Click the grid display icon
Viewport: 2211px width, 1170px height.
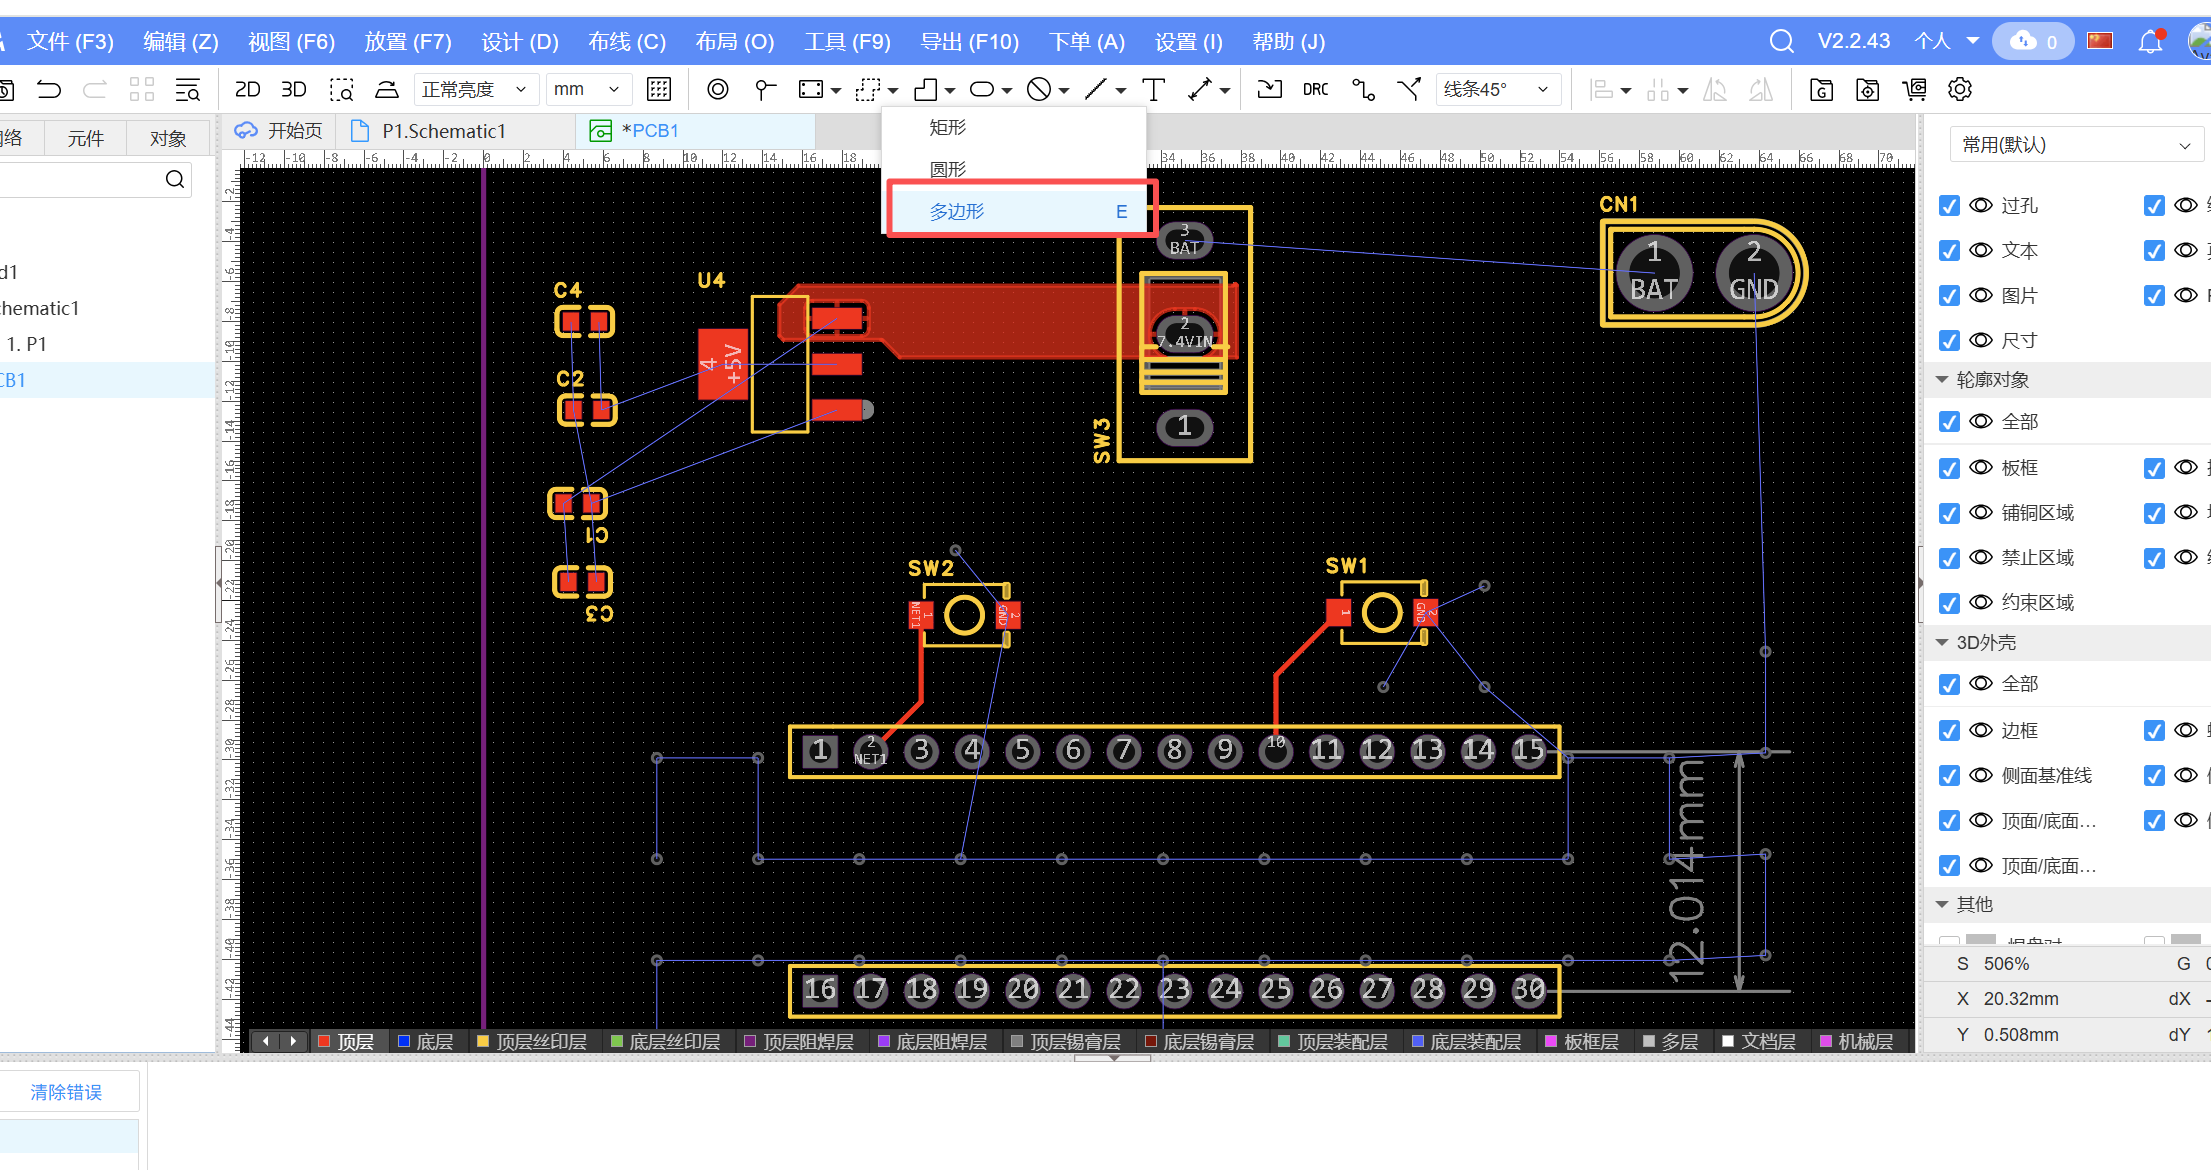[x=659, y=90]
